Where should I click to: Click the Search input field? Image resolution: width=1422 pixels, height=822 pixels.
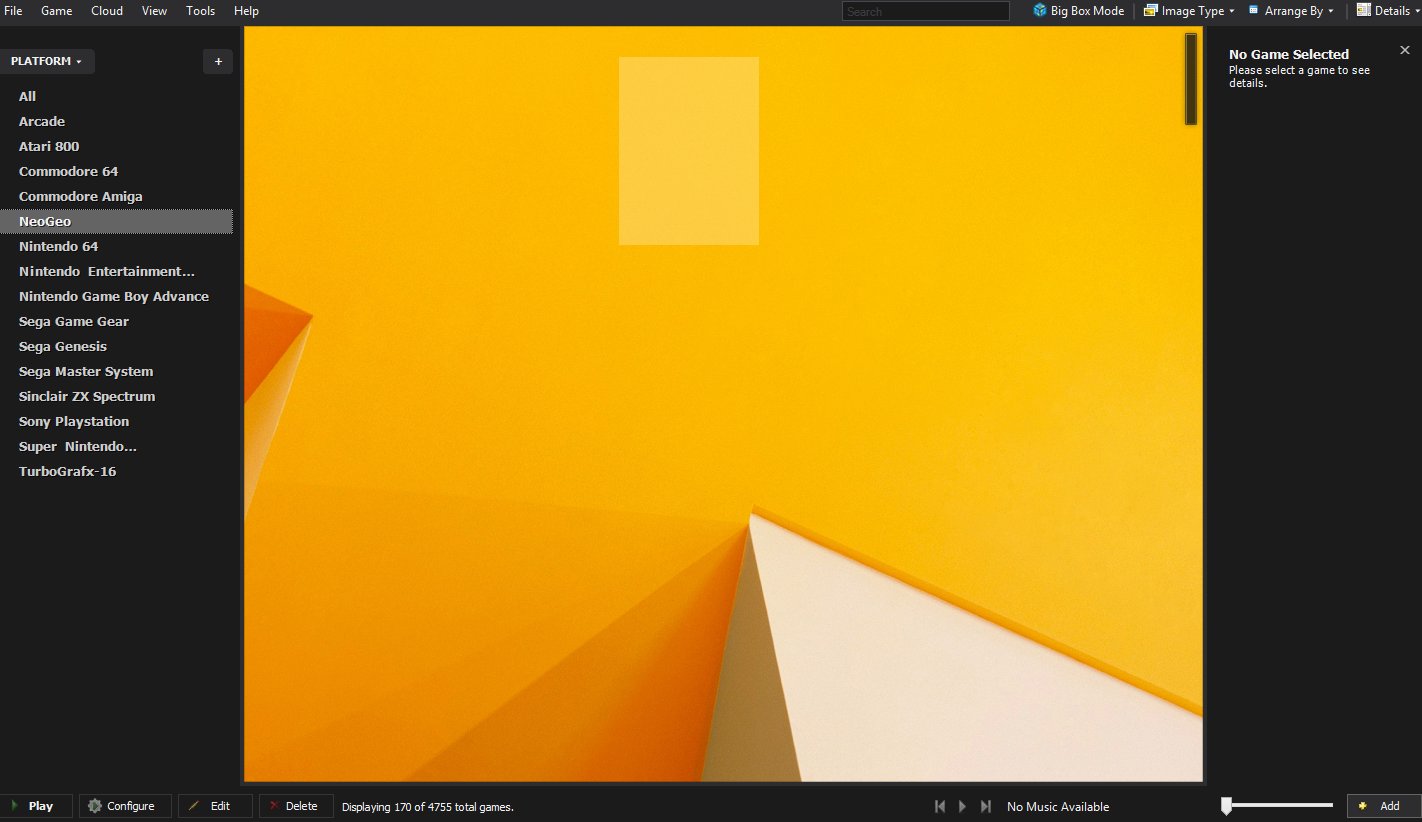926,11
